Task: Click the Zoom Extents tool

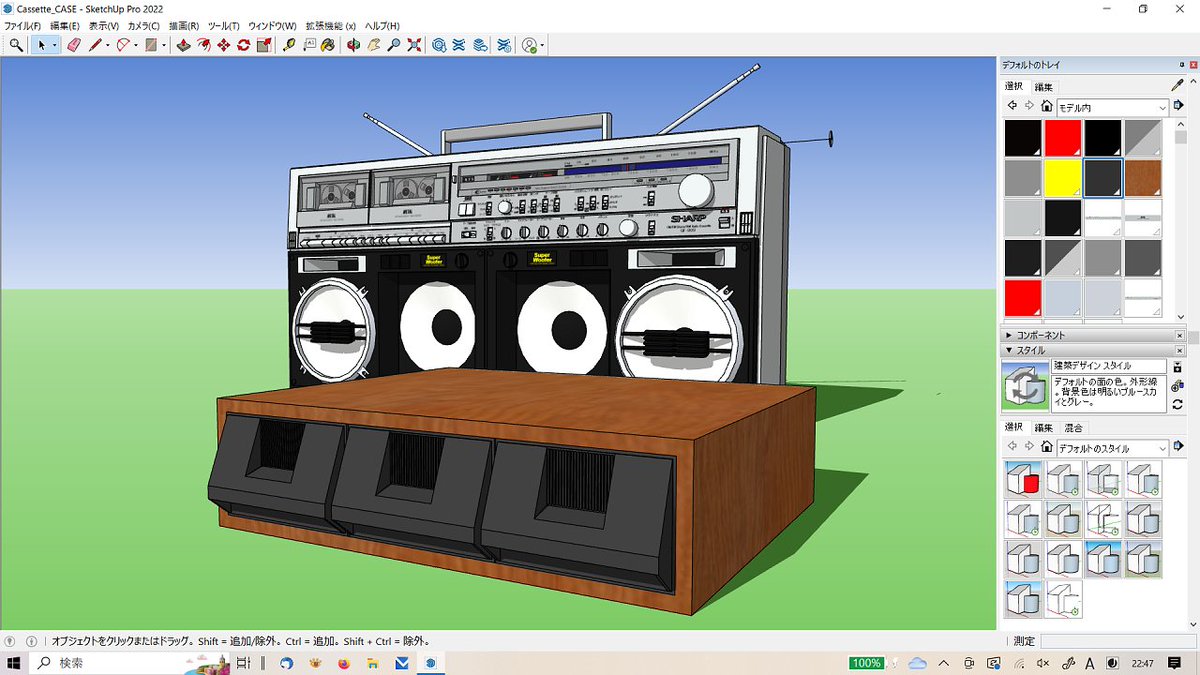Action: coord(414,45)
